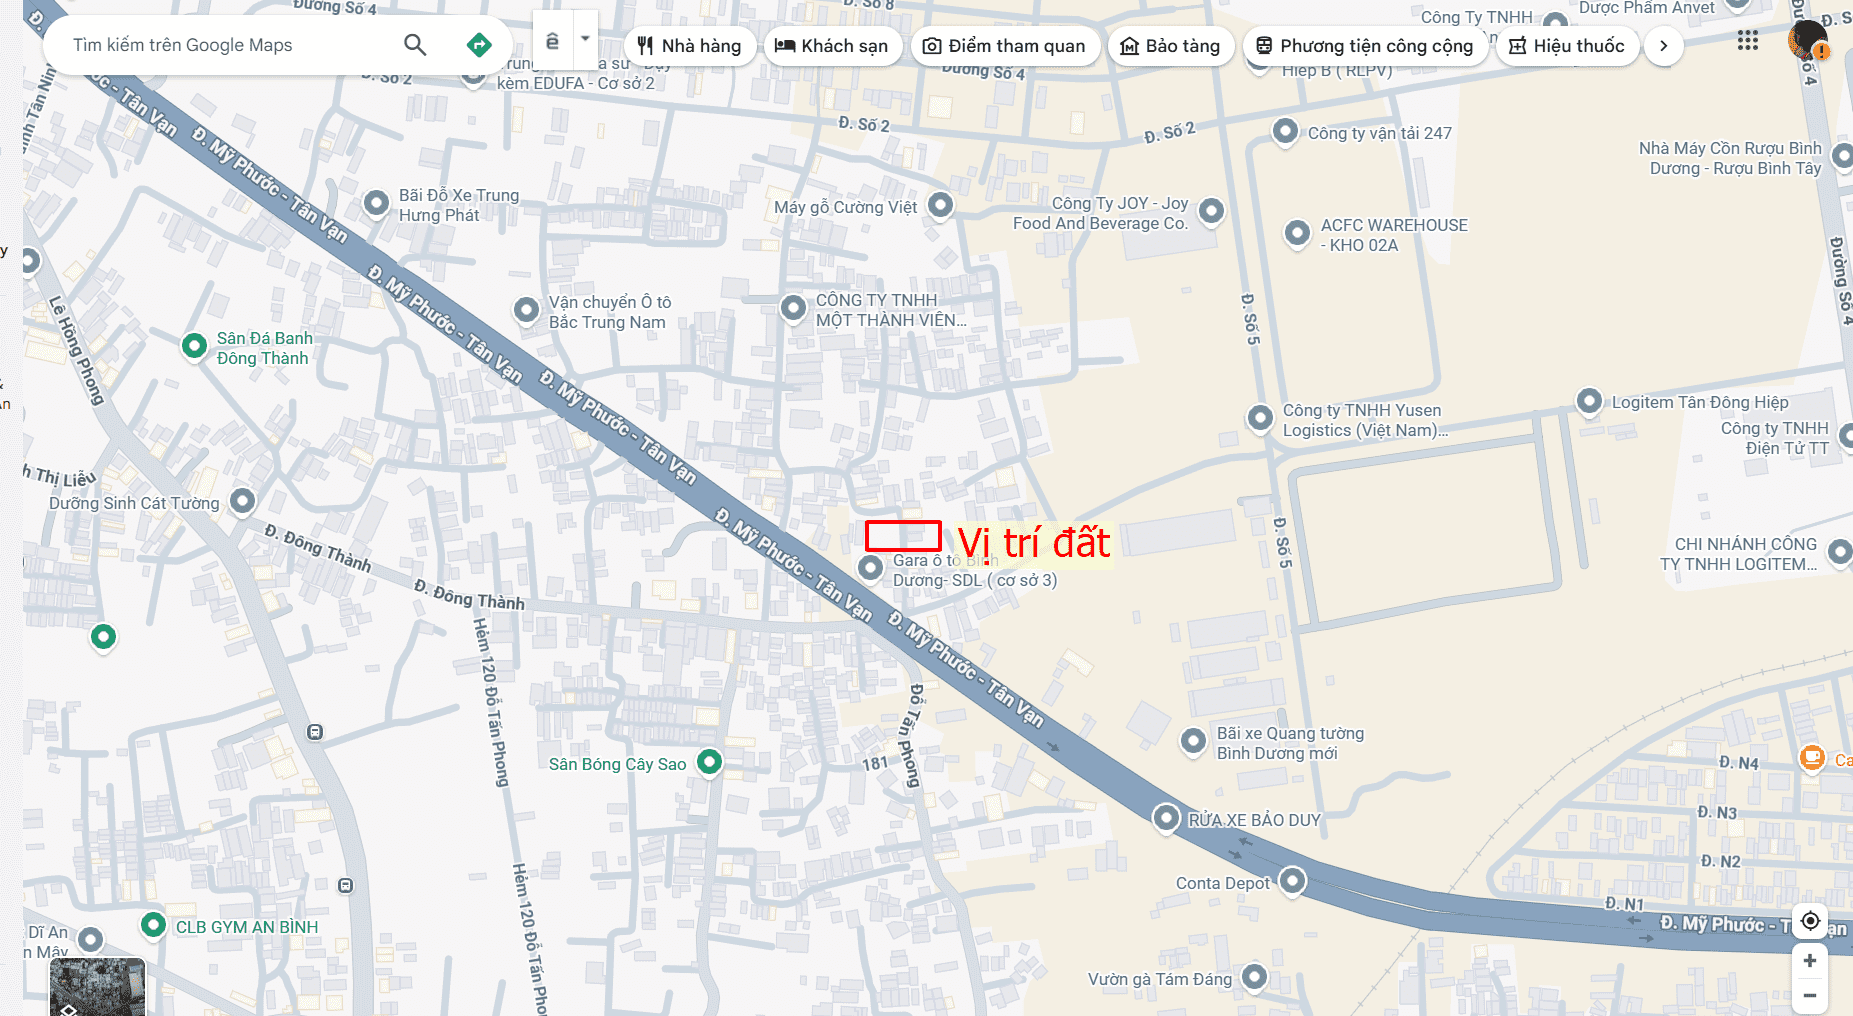Click the RỬA XE BẢO DUY map pin
This screenshot has height=1016, width=1853.
[x=1166, y=817]
